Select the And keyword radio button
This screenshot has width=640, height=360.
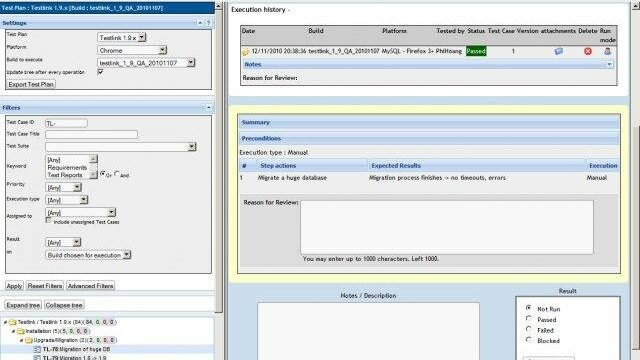[117, 173]
